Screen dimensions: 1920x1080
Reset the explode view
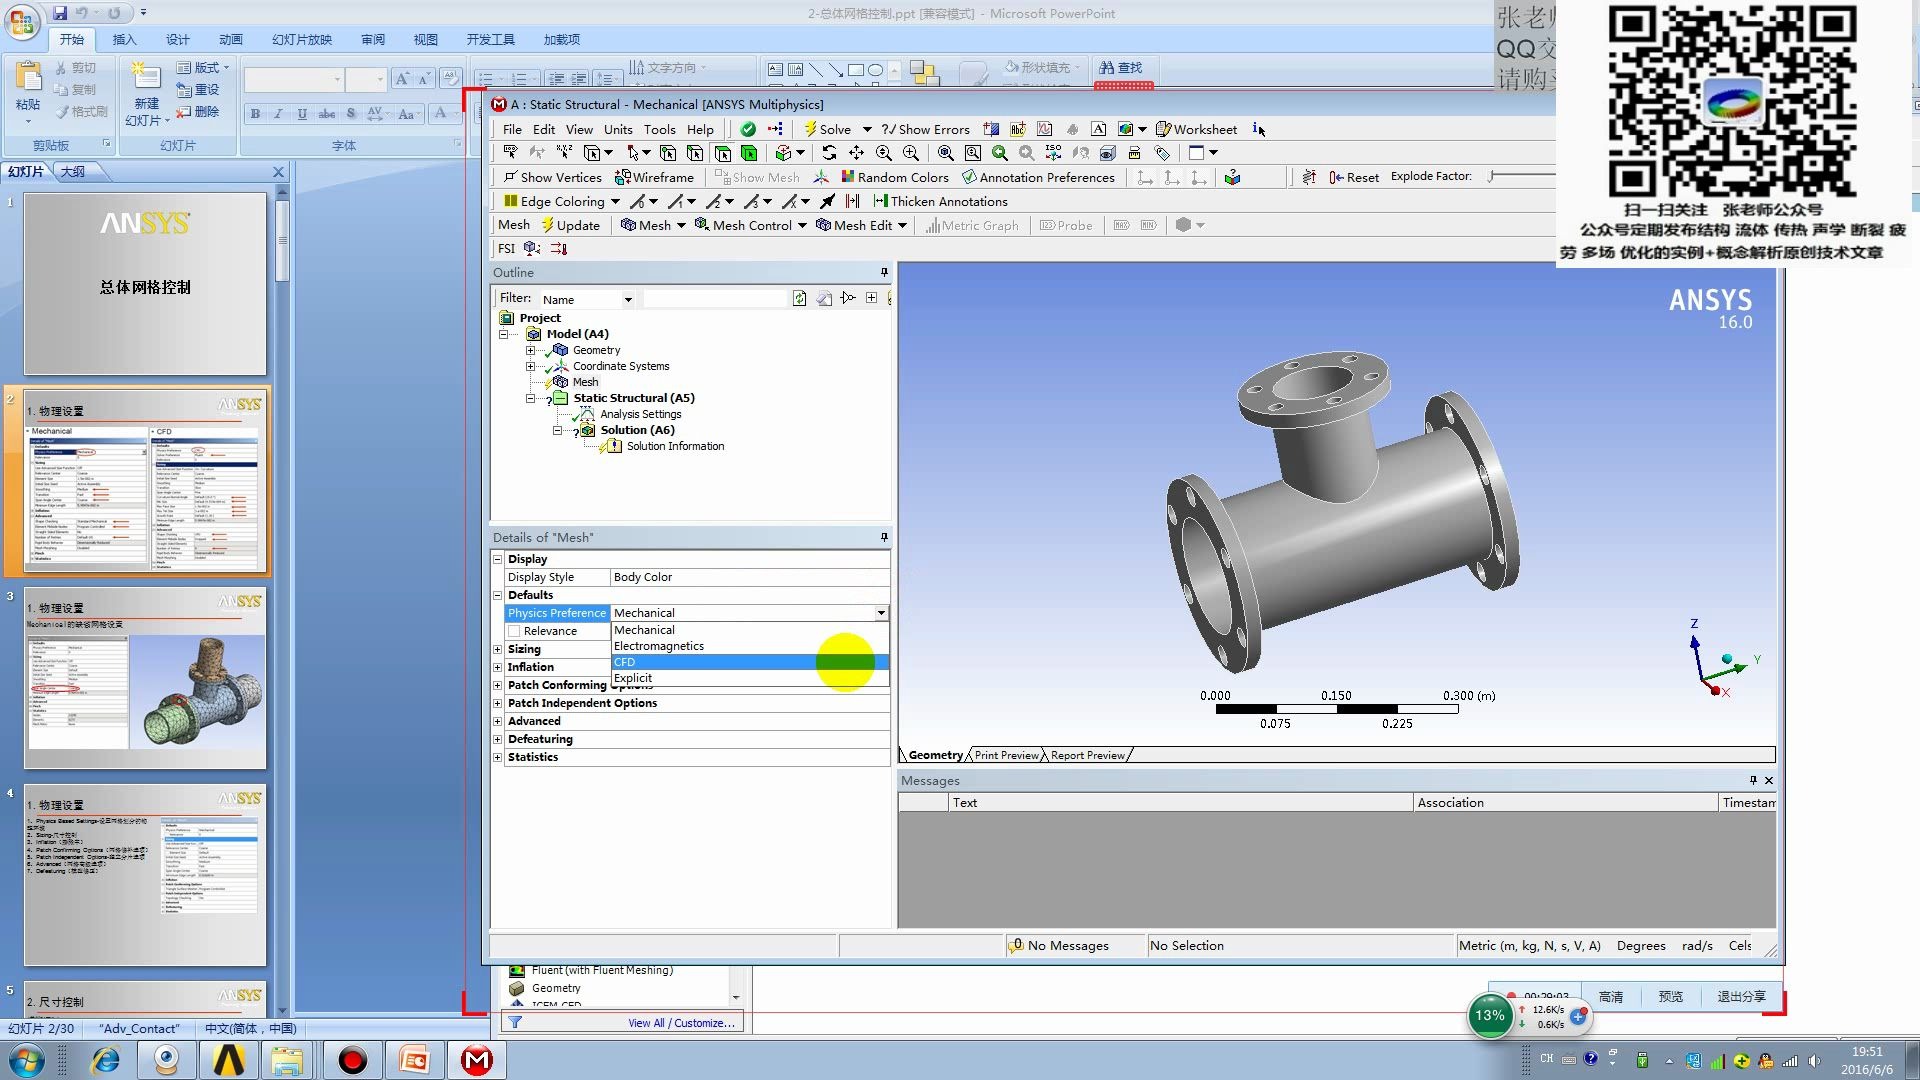[x=1354, y=177]
